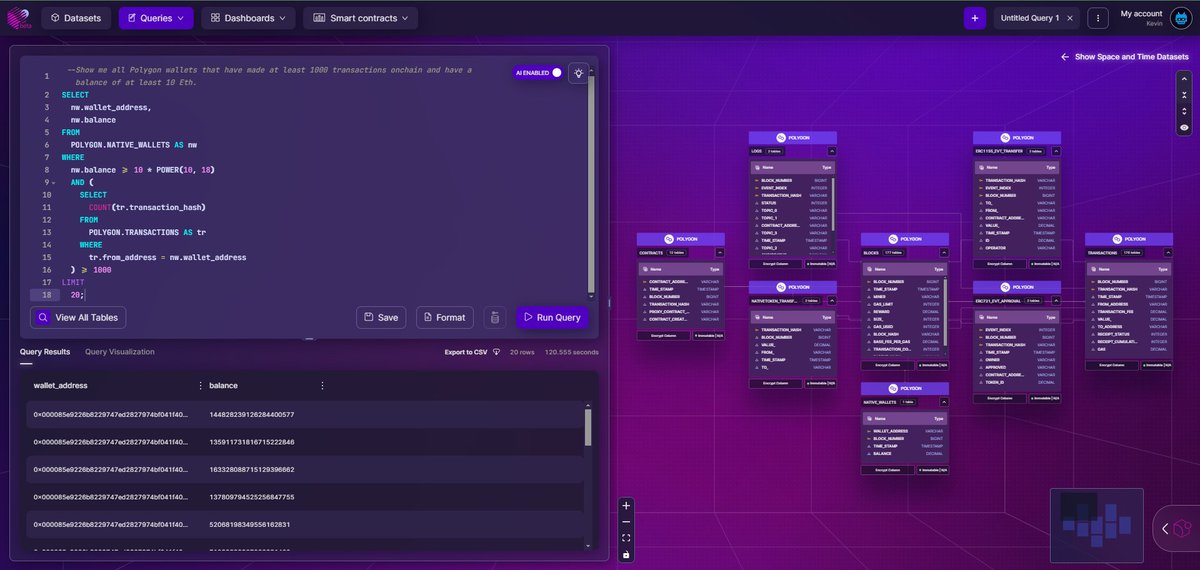1200x570 pixels.
Task: Click Export to CSV
Action: (465, 352)
